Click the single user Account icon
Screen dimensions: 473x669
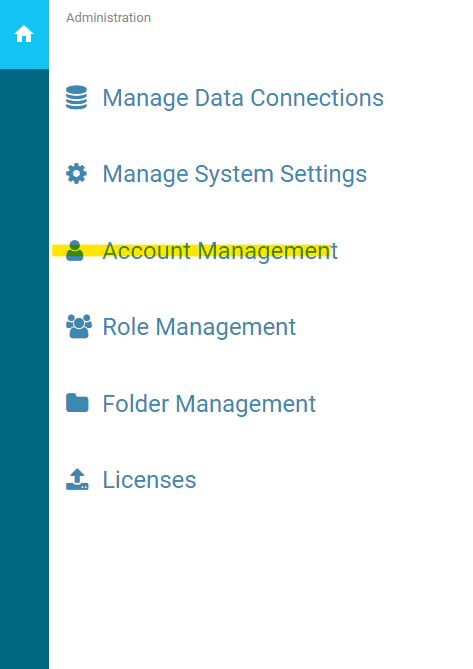[75, 250]
